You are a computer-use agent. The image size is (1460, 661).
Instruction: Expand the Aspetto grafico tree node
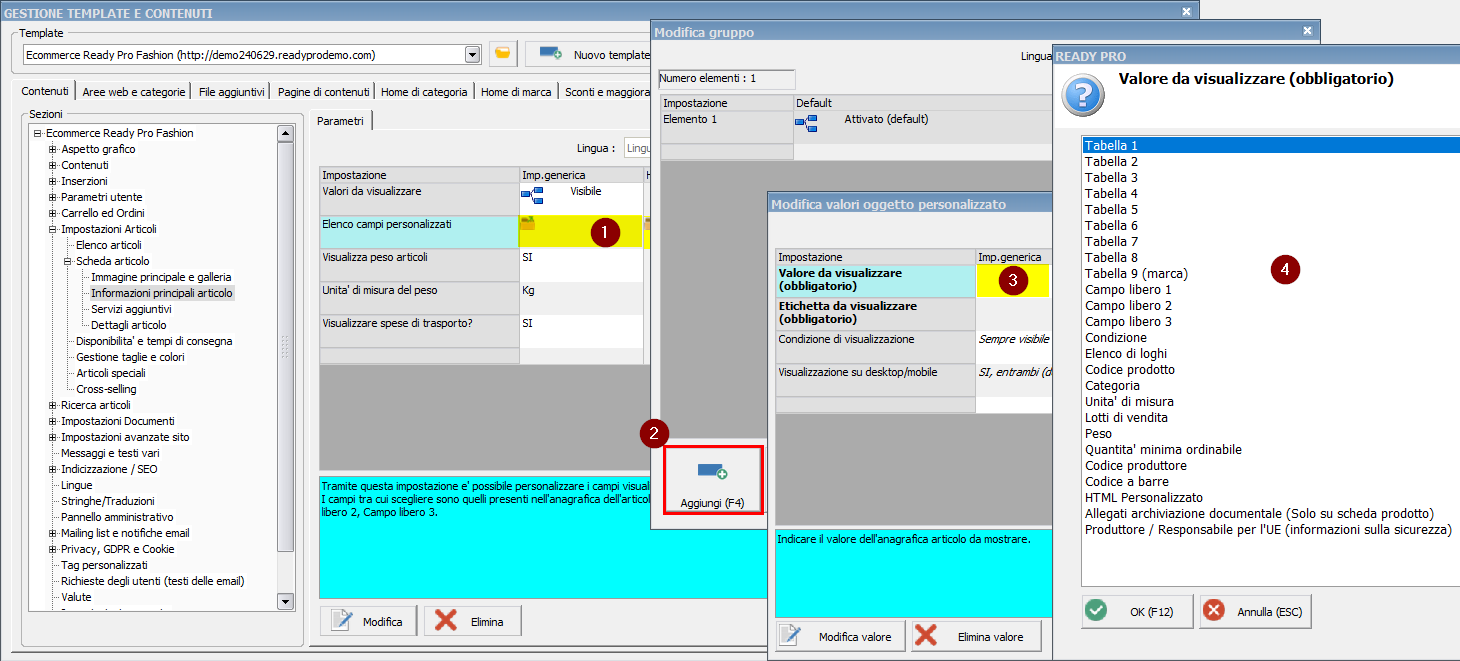(53, 149)
